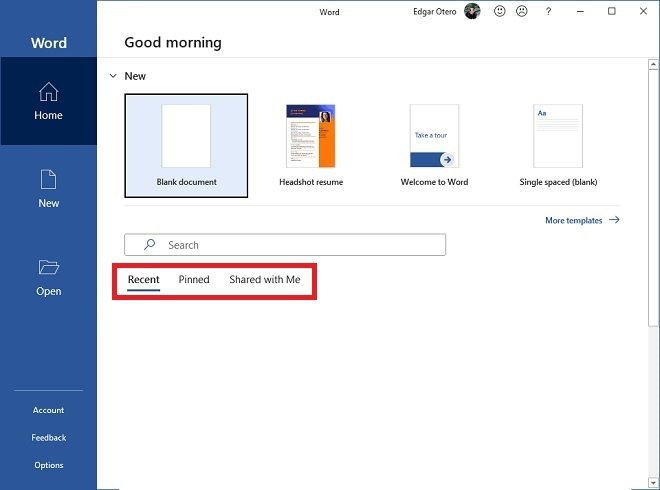Viewport: 660px width, 490px height.
Task: Minimize the Word window
Action: coord(580,11)
